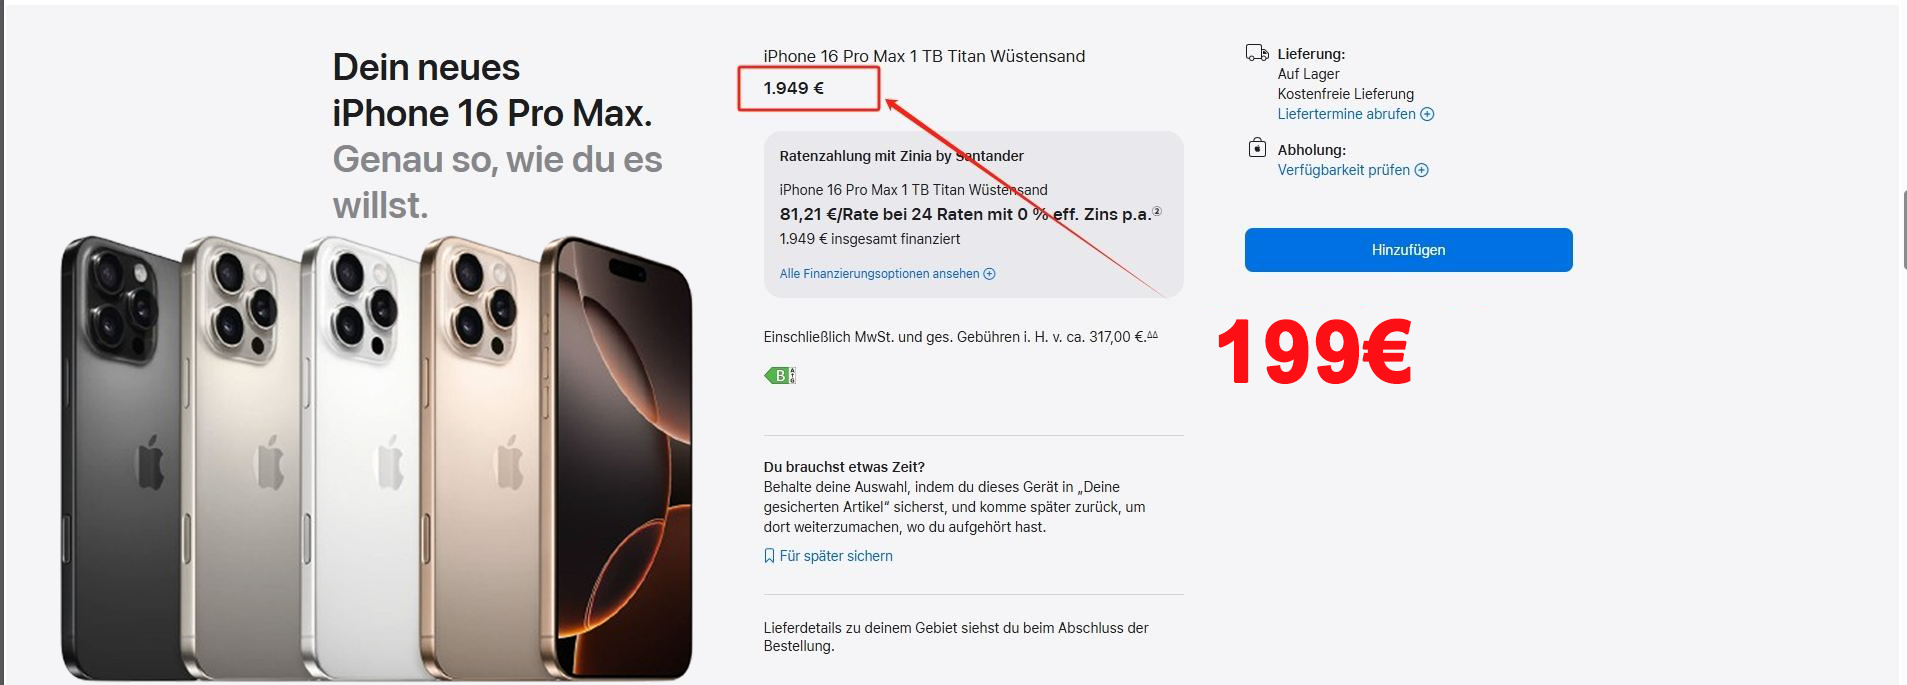Click the shopping bag icon beside Abholung

click(x=1257, y=148)
